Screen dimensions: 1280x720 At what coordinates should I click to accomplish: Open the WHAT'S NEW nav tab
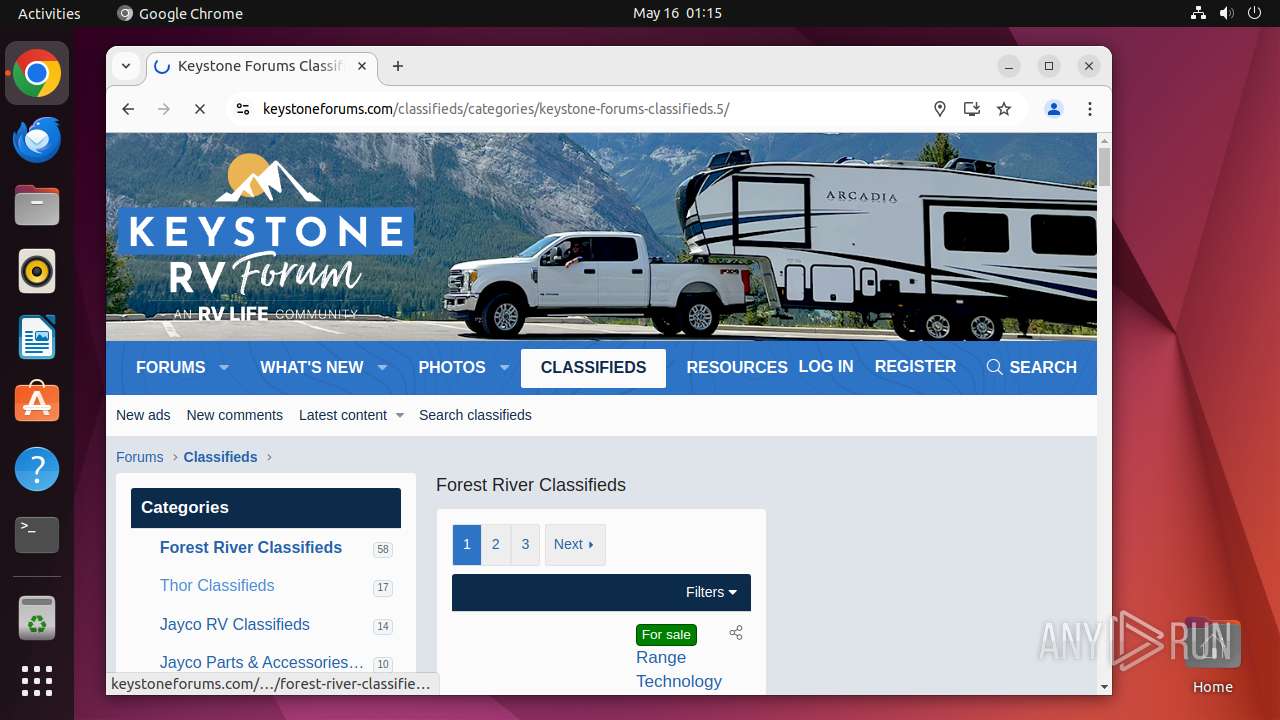[x=312, y=368]
